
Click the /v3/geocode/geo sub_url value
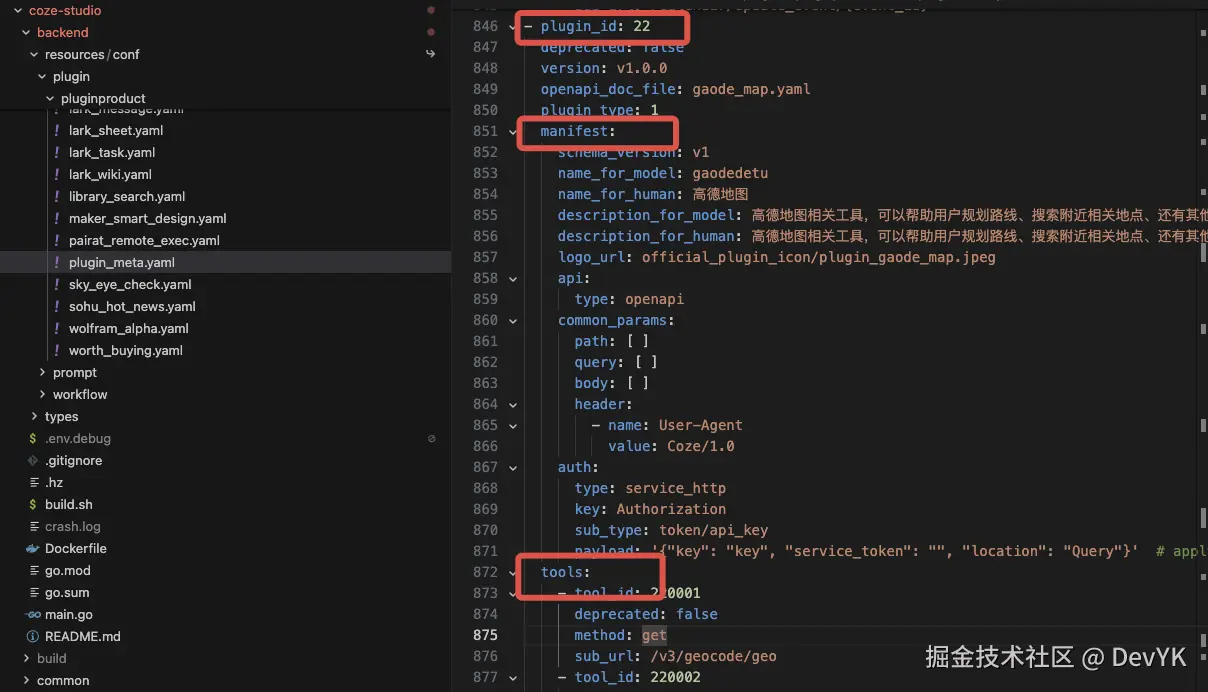coord(713,656)
